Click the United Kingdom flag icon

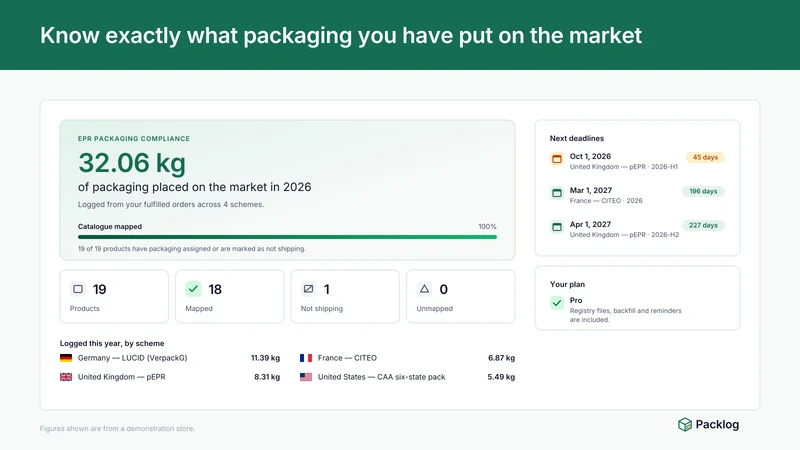click(x=66, y=377)
